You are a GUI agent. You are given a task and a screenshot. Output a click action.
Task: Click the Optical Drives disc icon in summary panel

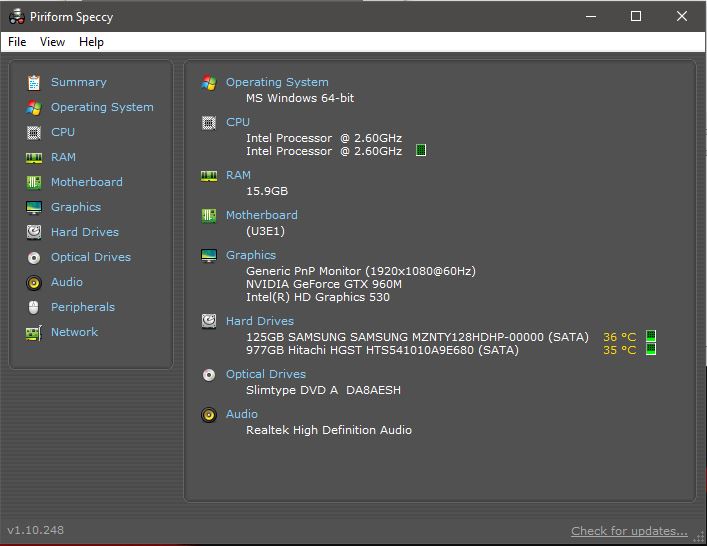209,375
